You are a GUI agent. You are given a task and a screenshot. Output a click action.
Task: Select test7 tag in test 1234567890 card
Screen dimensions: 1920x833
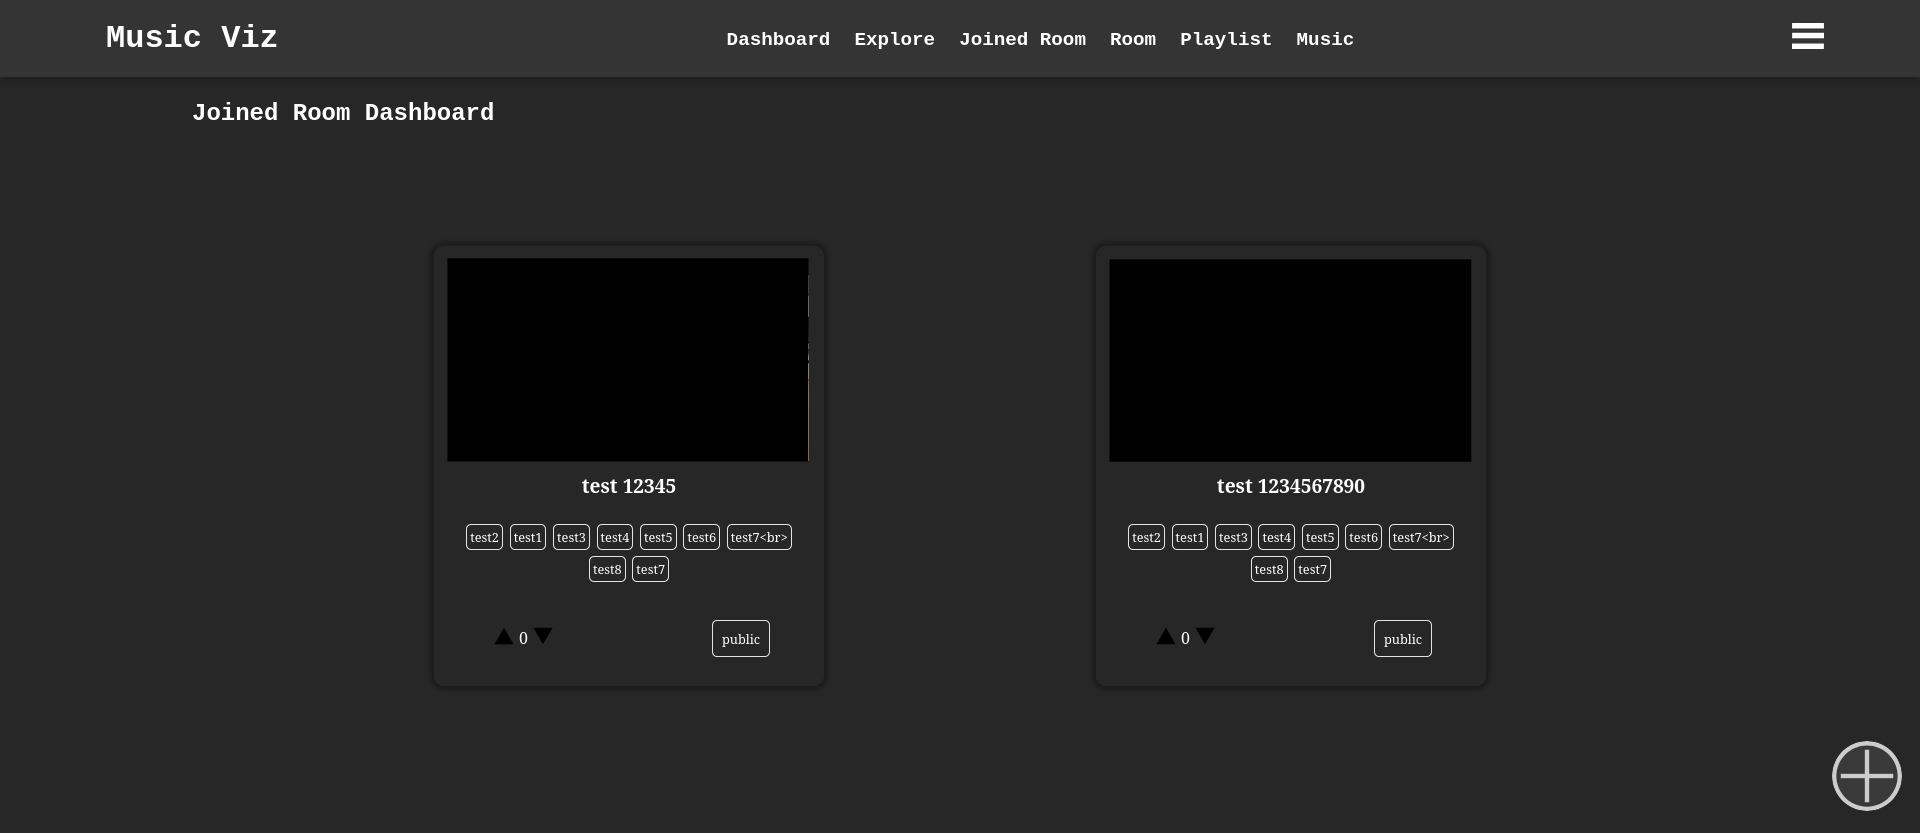[x=1312, y=569]
